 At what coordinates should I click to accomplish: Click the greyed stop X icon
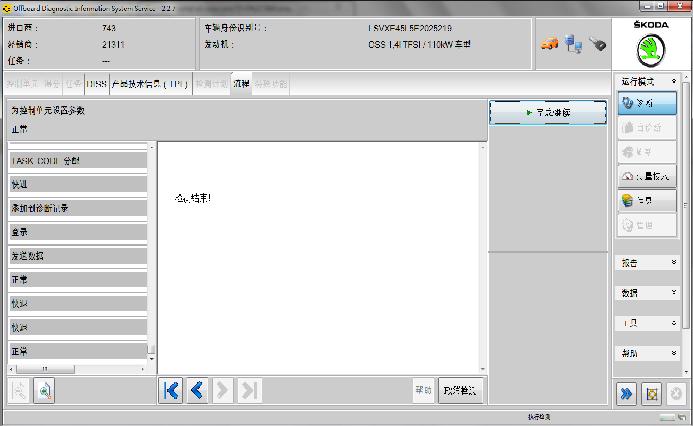[x=676, y=394]
